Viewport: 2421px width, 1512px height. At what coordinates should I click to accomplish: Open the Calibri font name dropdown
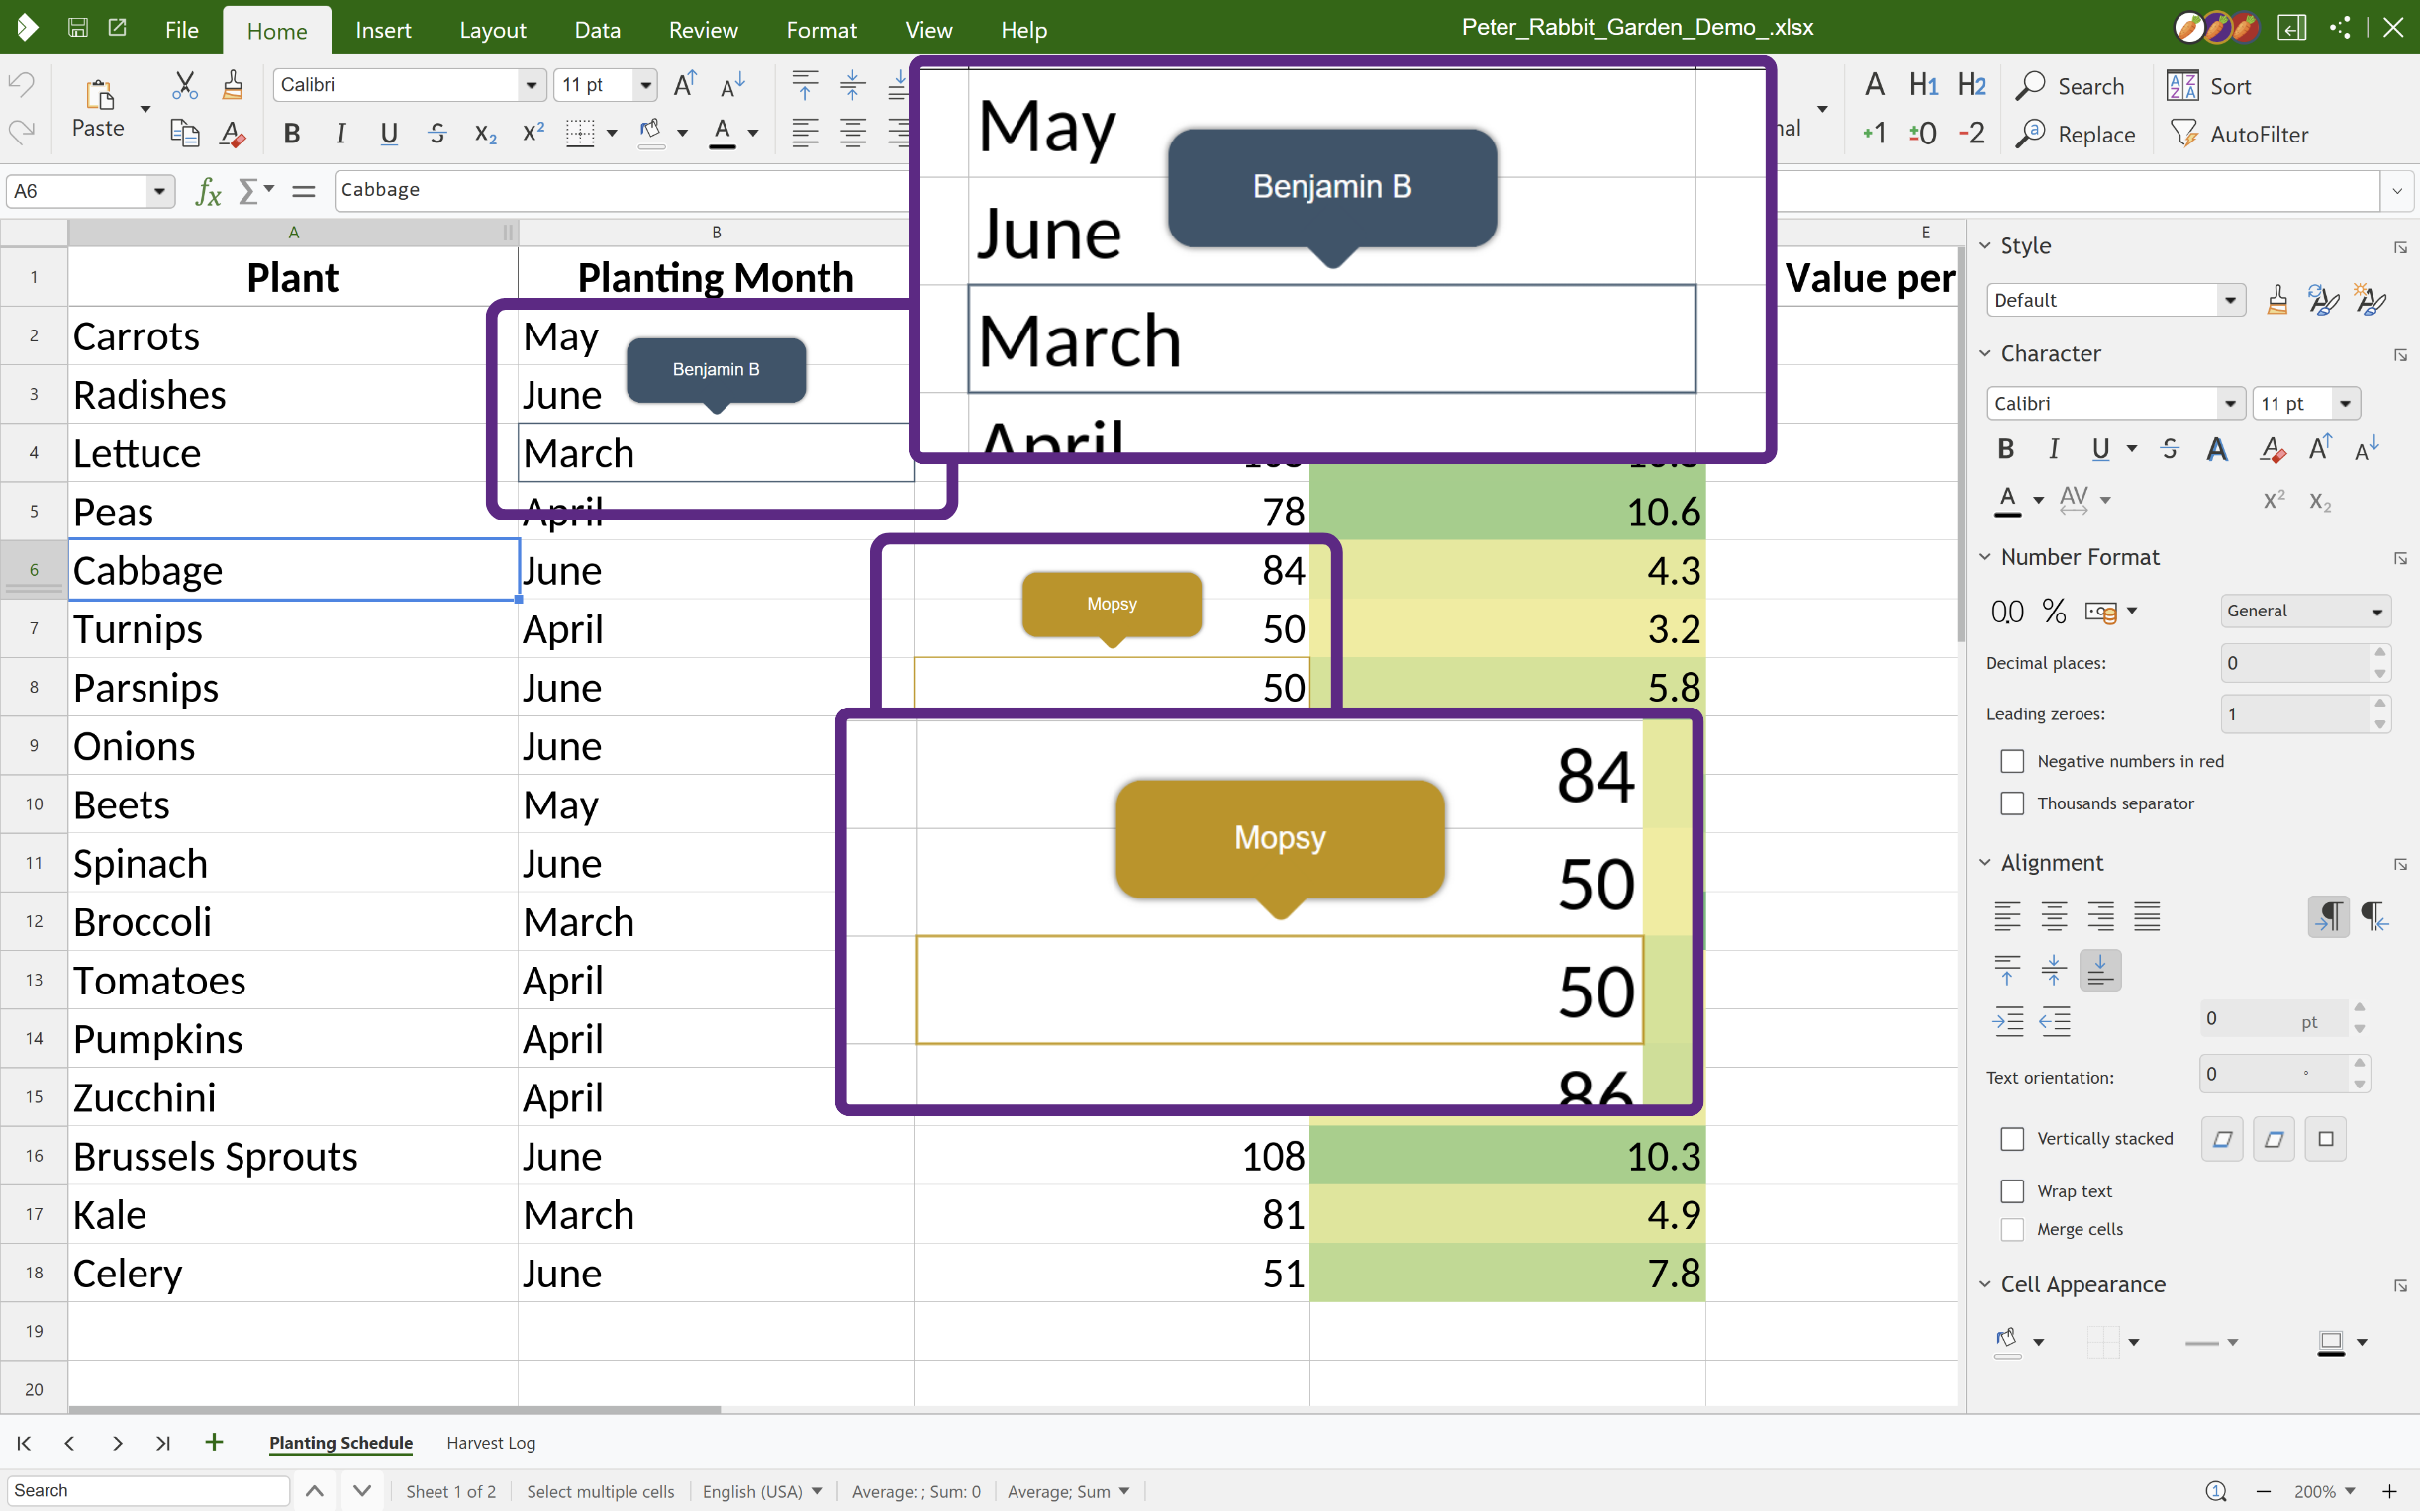coord(531,85)
